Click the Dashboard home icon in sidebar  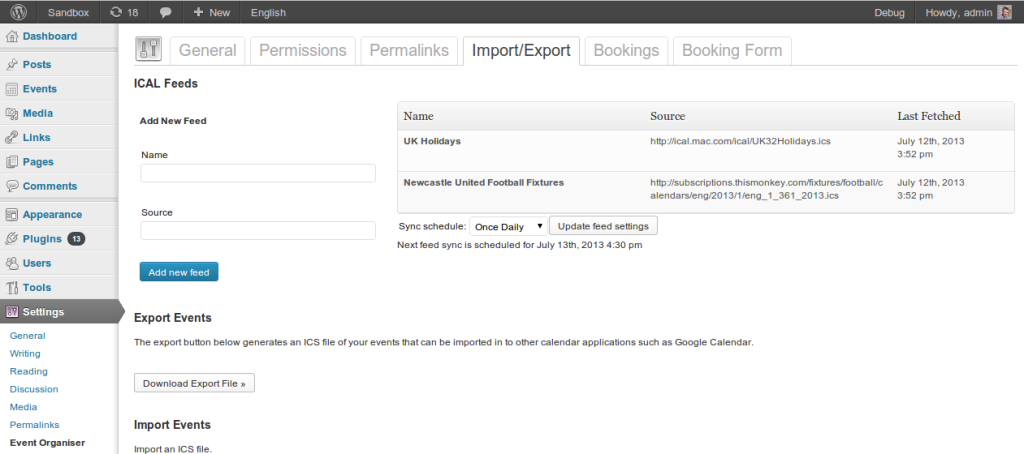(x=11, y=37)
